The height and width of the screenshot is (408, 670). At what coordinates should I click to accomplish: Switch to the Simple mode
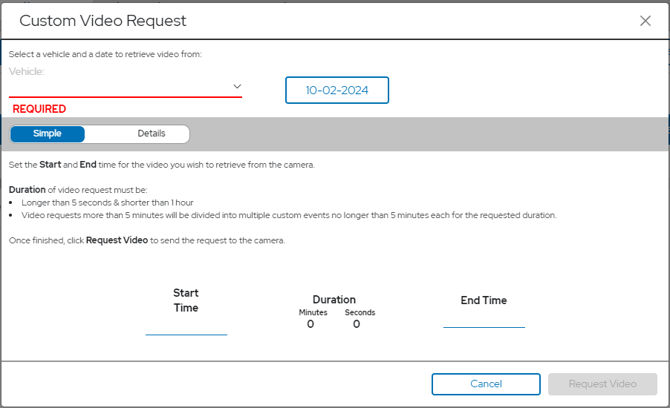click(47, 134)
